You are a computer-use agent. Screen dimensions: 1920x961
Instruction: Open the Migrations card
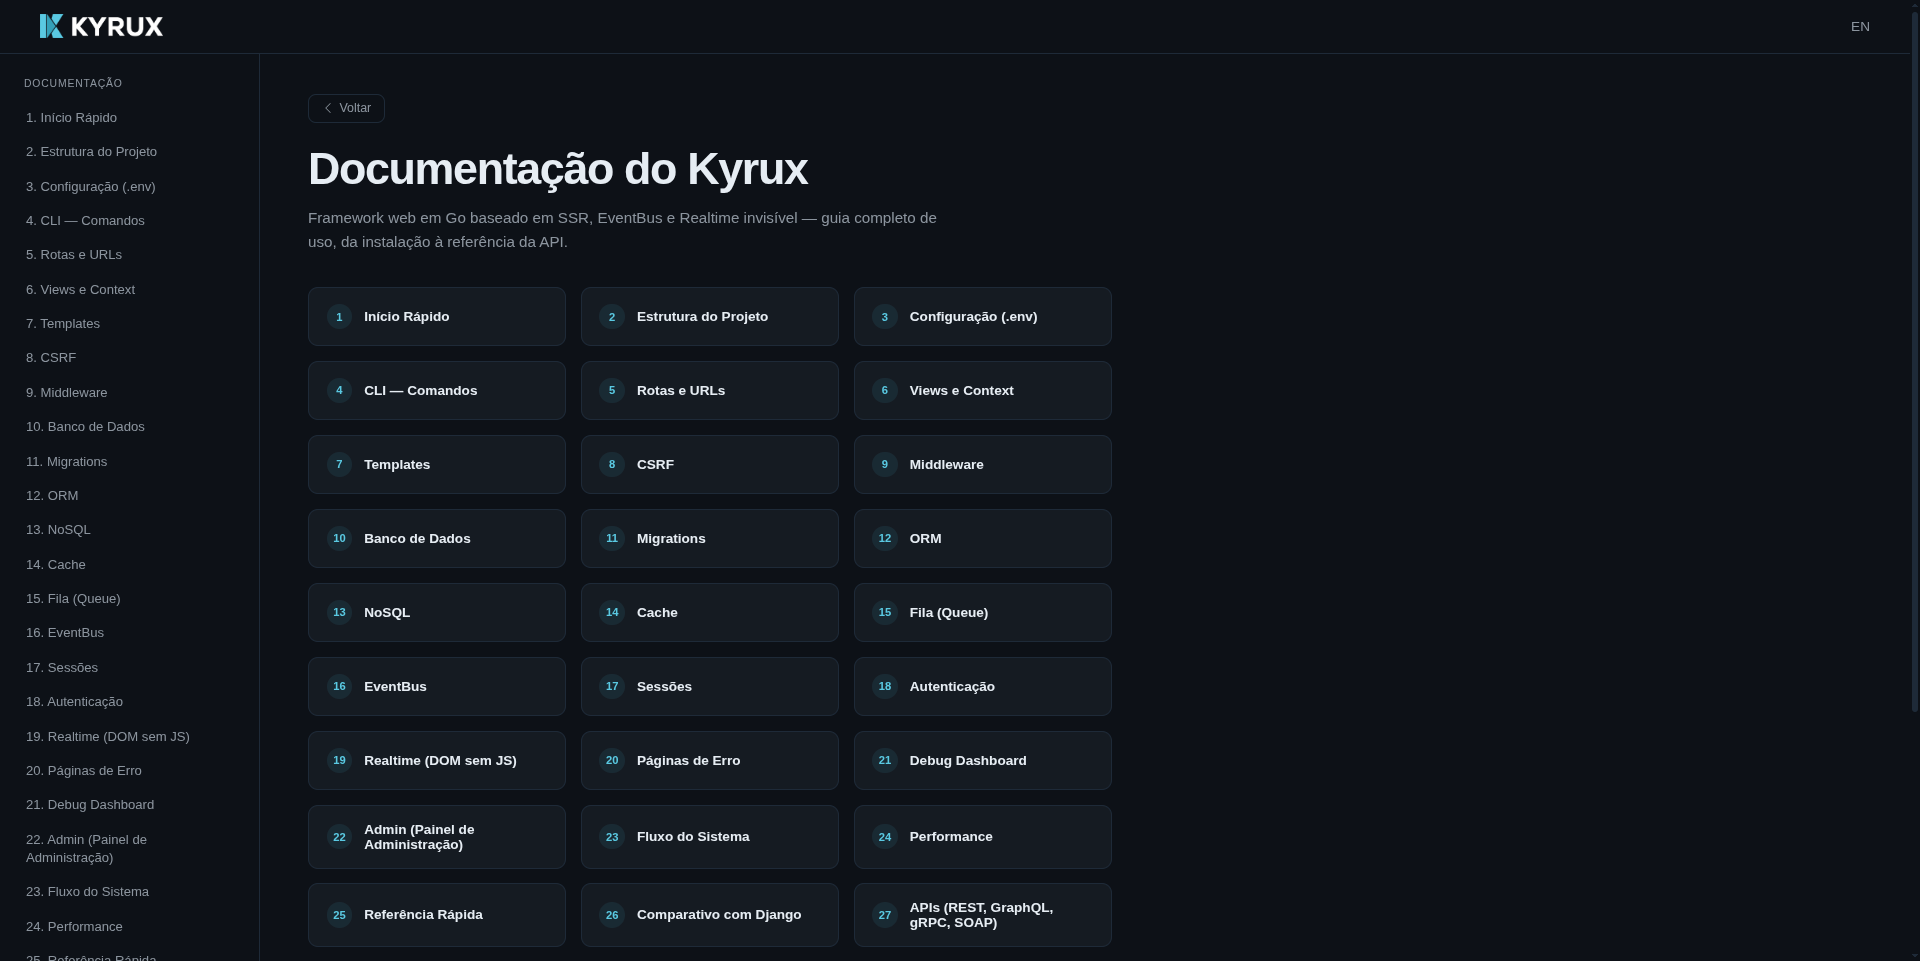[710, 539]
